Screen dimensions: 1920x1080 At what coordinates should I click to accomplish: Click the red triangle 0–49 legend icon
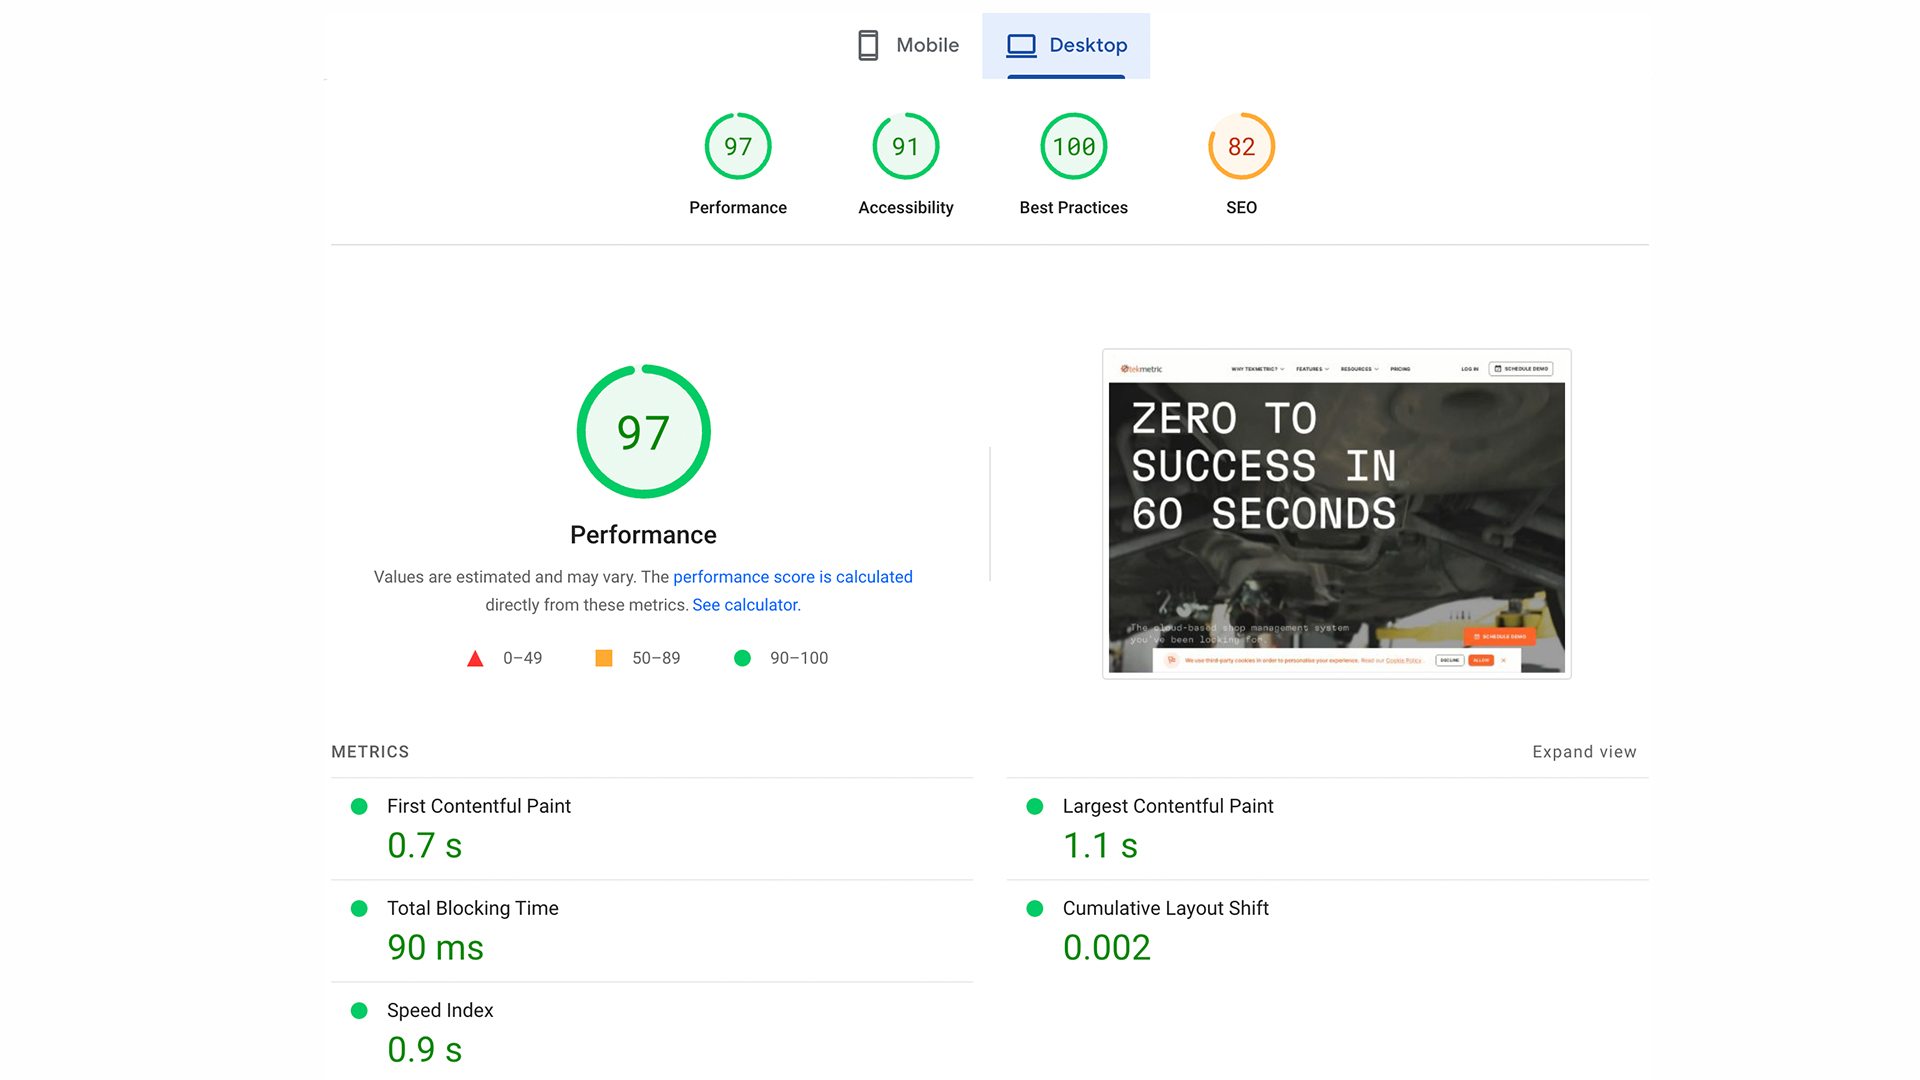tap(475, 659)
